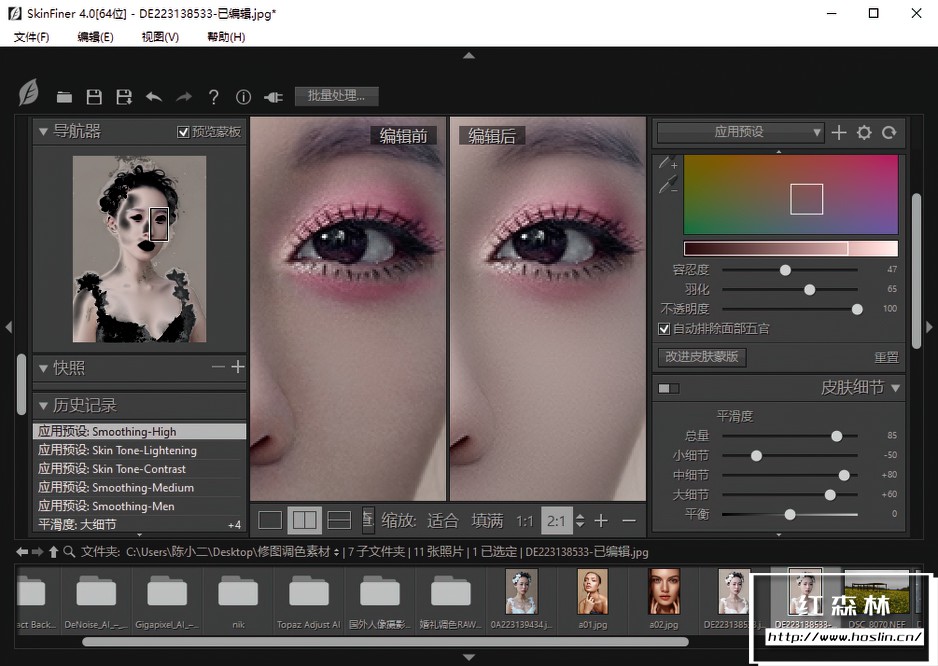The width and height of the screenshot is (938, 666).
Task: Open the 编辑(E) menu
Action: pyautogui.click(x=95, y=37)
